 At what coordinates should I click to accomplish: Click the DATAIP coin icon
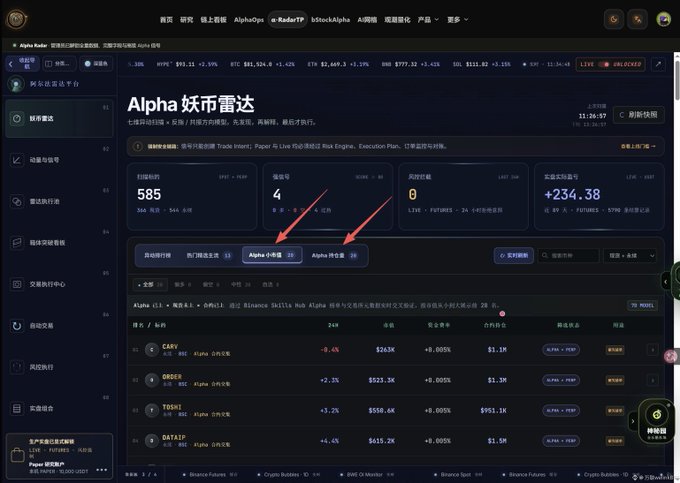pyautogui.click(x=151, y=441)
